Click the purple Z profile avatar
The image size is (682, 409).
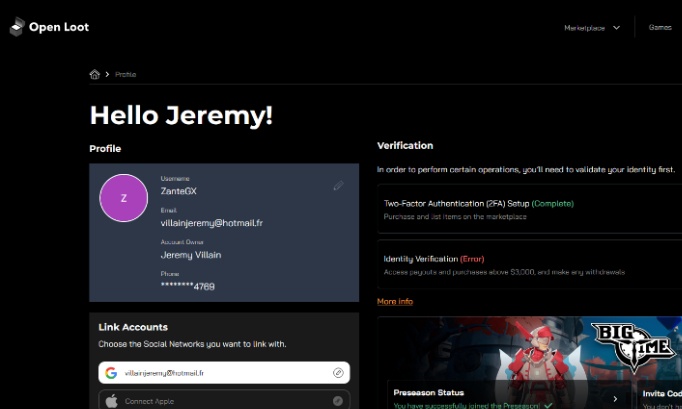point(123,198)
